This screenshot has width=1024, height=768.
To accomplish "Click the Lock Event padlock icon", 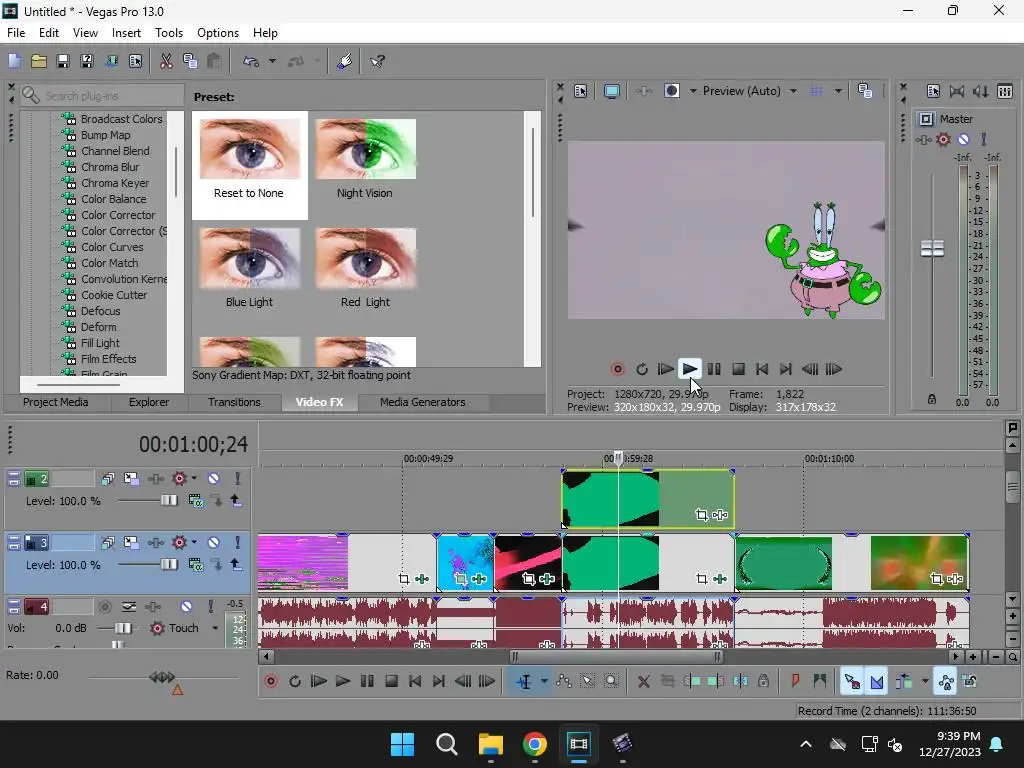I will 763,681.
